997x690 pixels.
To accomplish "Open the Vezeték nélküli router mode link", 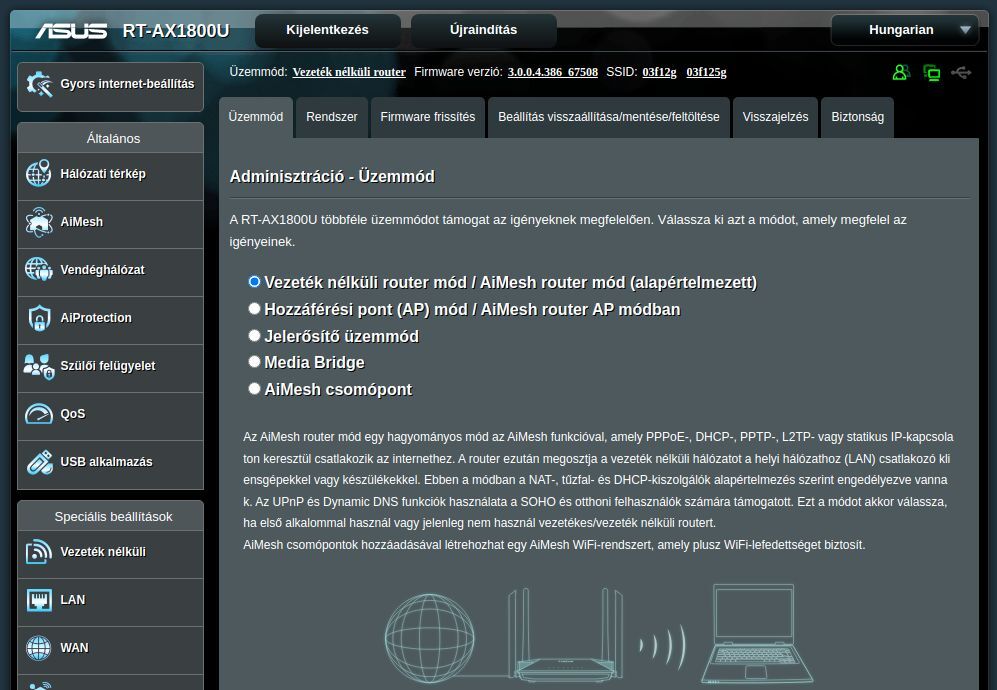I will 349,72.
